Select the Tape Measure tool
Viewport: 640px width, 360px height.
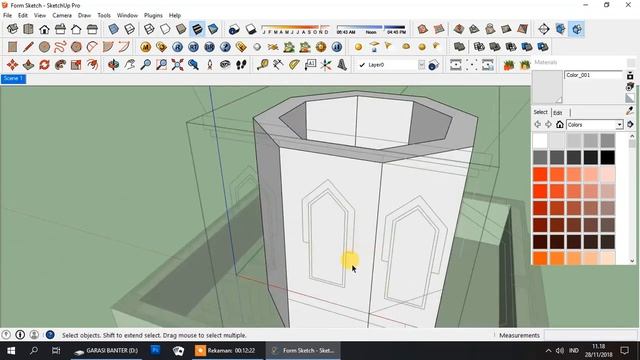[x=262, y=65]
